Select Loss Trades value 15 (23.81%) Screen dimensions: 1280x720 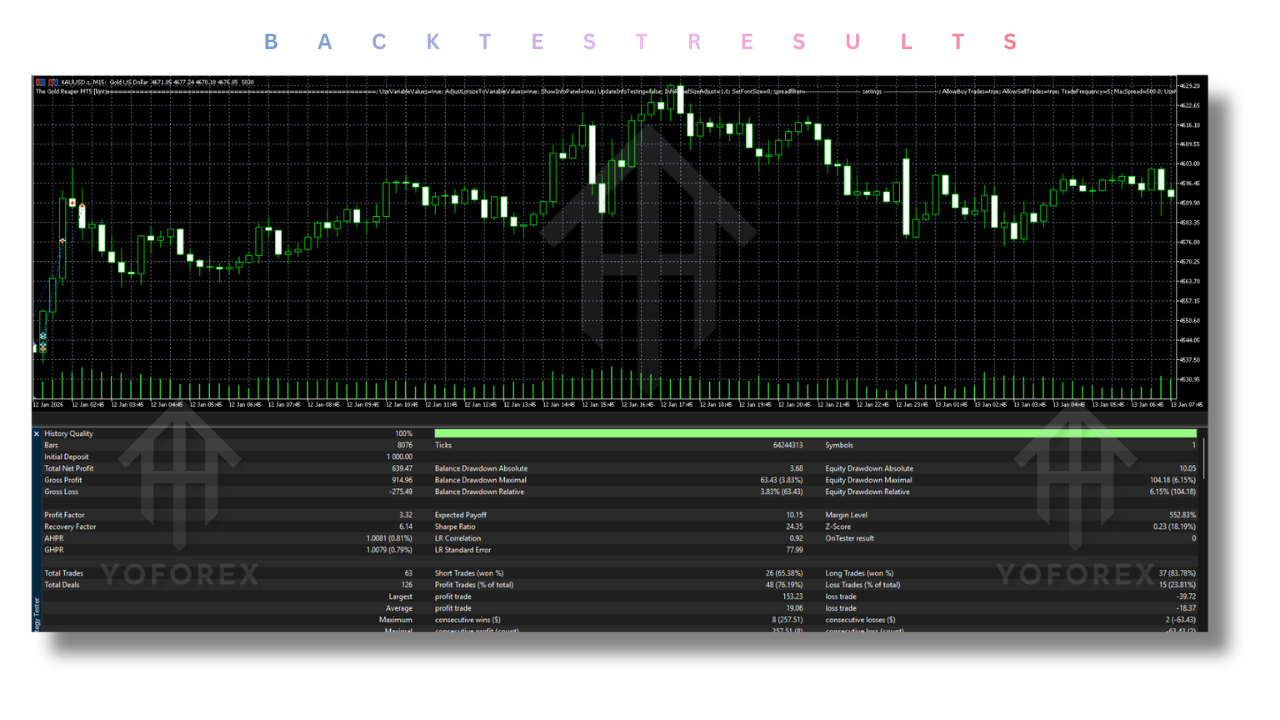(x=1176, y=585)
